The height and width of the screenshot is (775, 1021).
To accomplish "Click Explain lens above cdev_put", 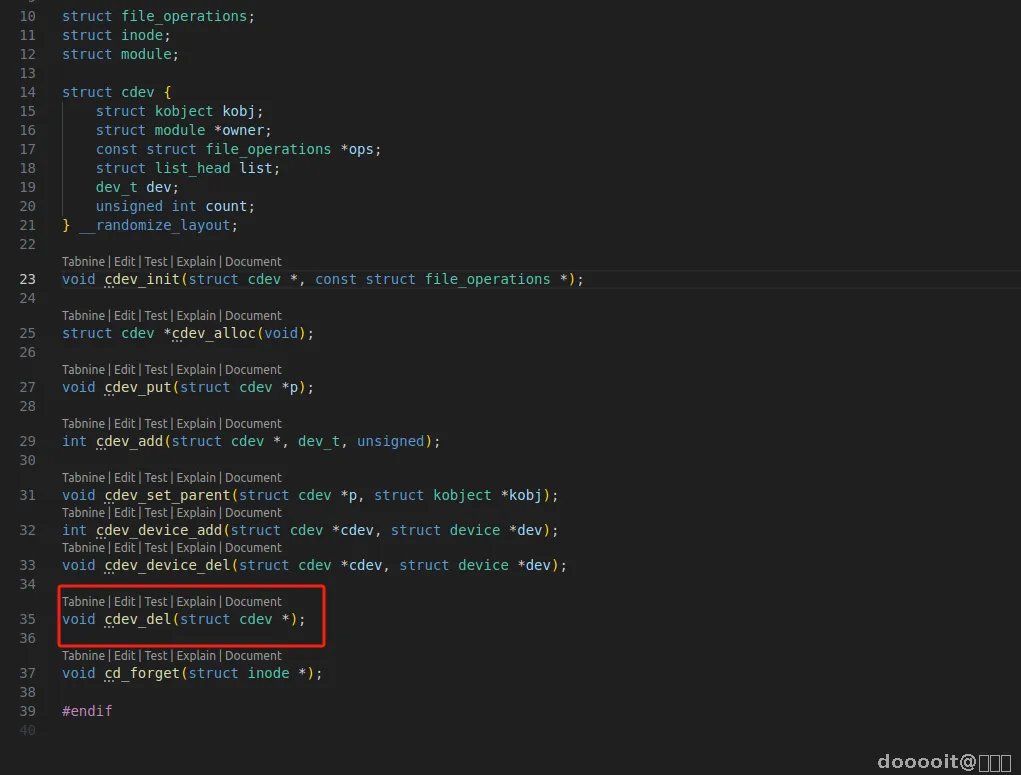I will point(196,369).
